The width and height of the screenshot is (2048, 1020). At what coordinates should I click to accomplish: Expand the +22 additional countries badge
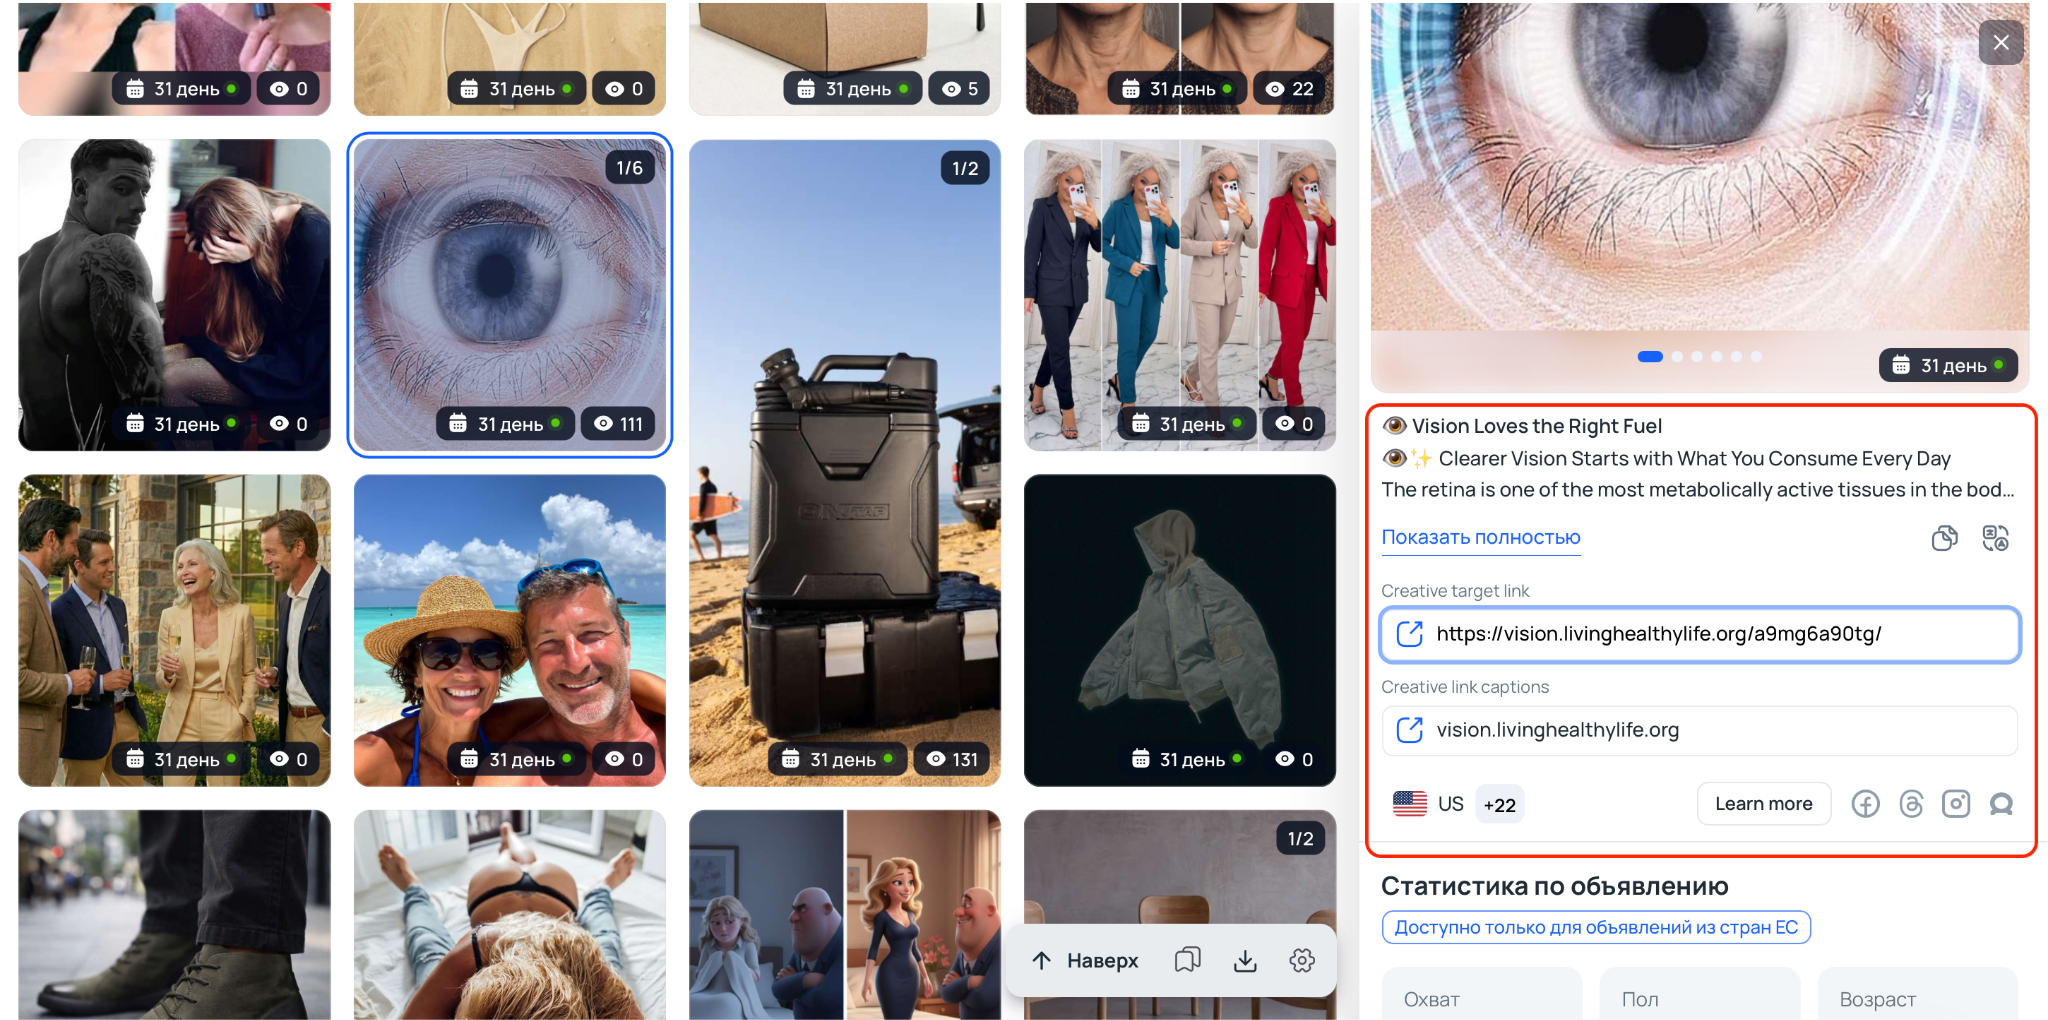(1499, 805)
